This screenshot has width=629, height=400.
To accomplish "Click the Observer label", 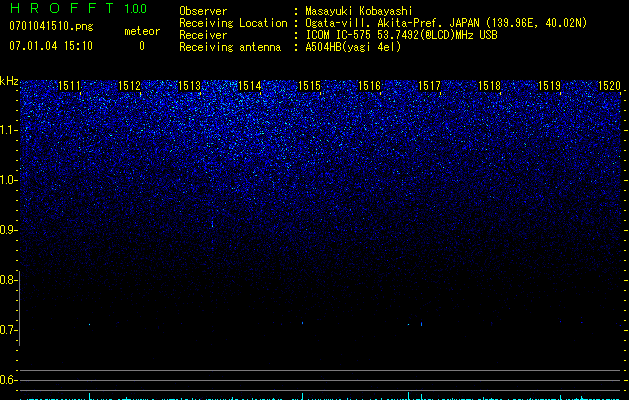I will (x=203, y=11).
